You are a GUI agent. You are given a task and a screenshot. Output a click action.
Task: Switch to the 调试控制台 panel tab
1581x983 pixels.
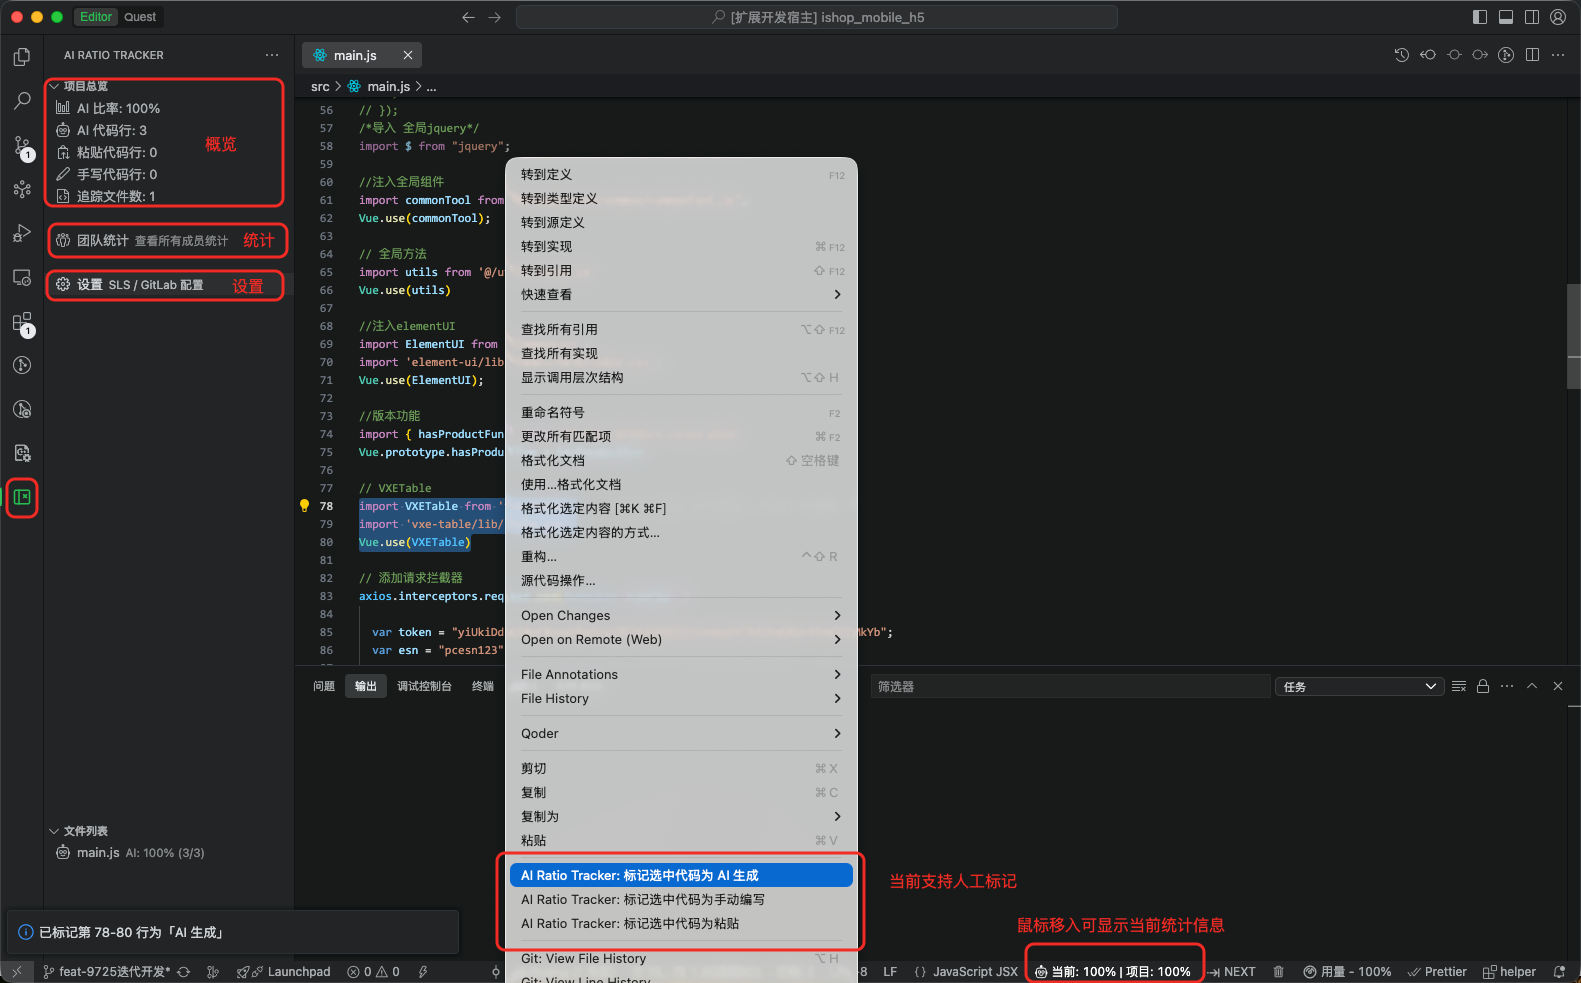click(424, 686)
